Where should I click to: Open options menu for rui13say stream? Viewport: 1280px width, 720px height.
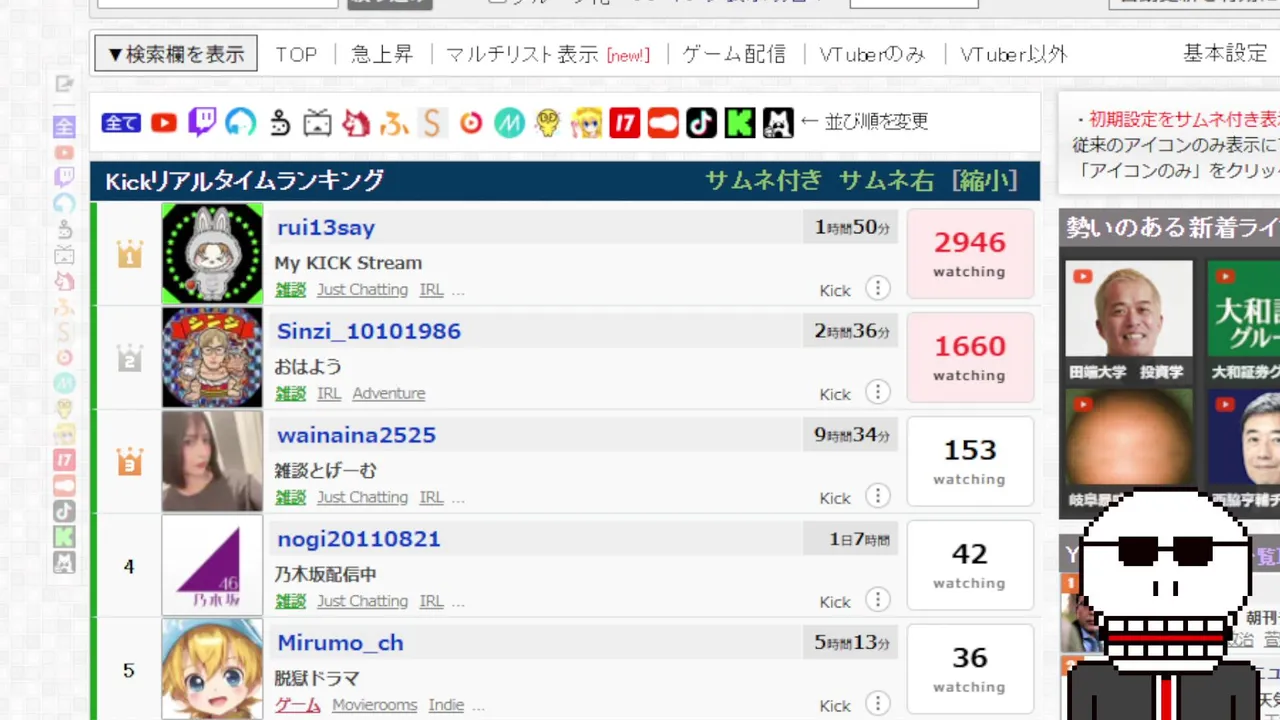point(877,289)
